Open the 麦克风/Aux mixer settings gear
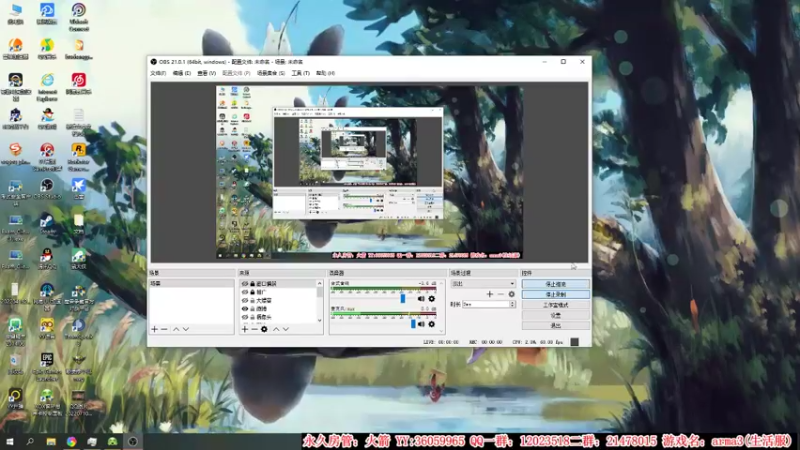Screen dimensions: 800x450 [432, 324]
